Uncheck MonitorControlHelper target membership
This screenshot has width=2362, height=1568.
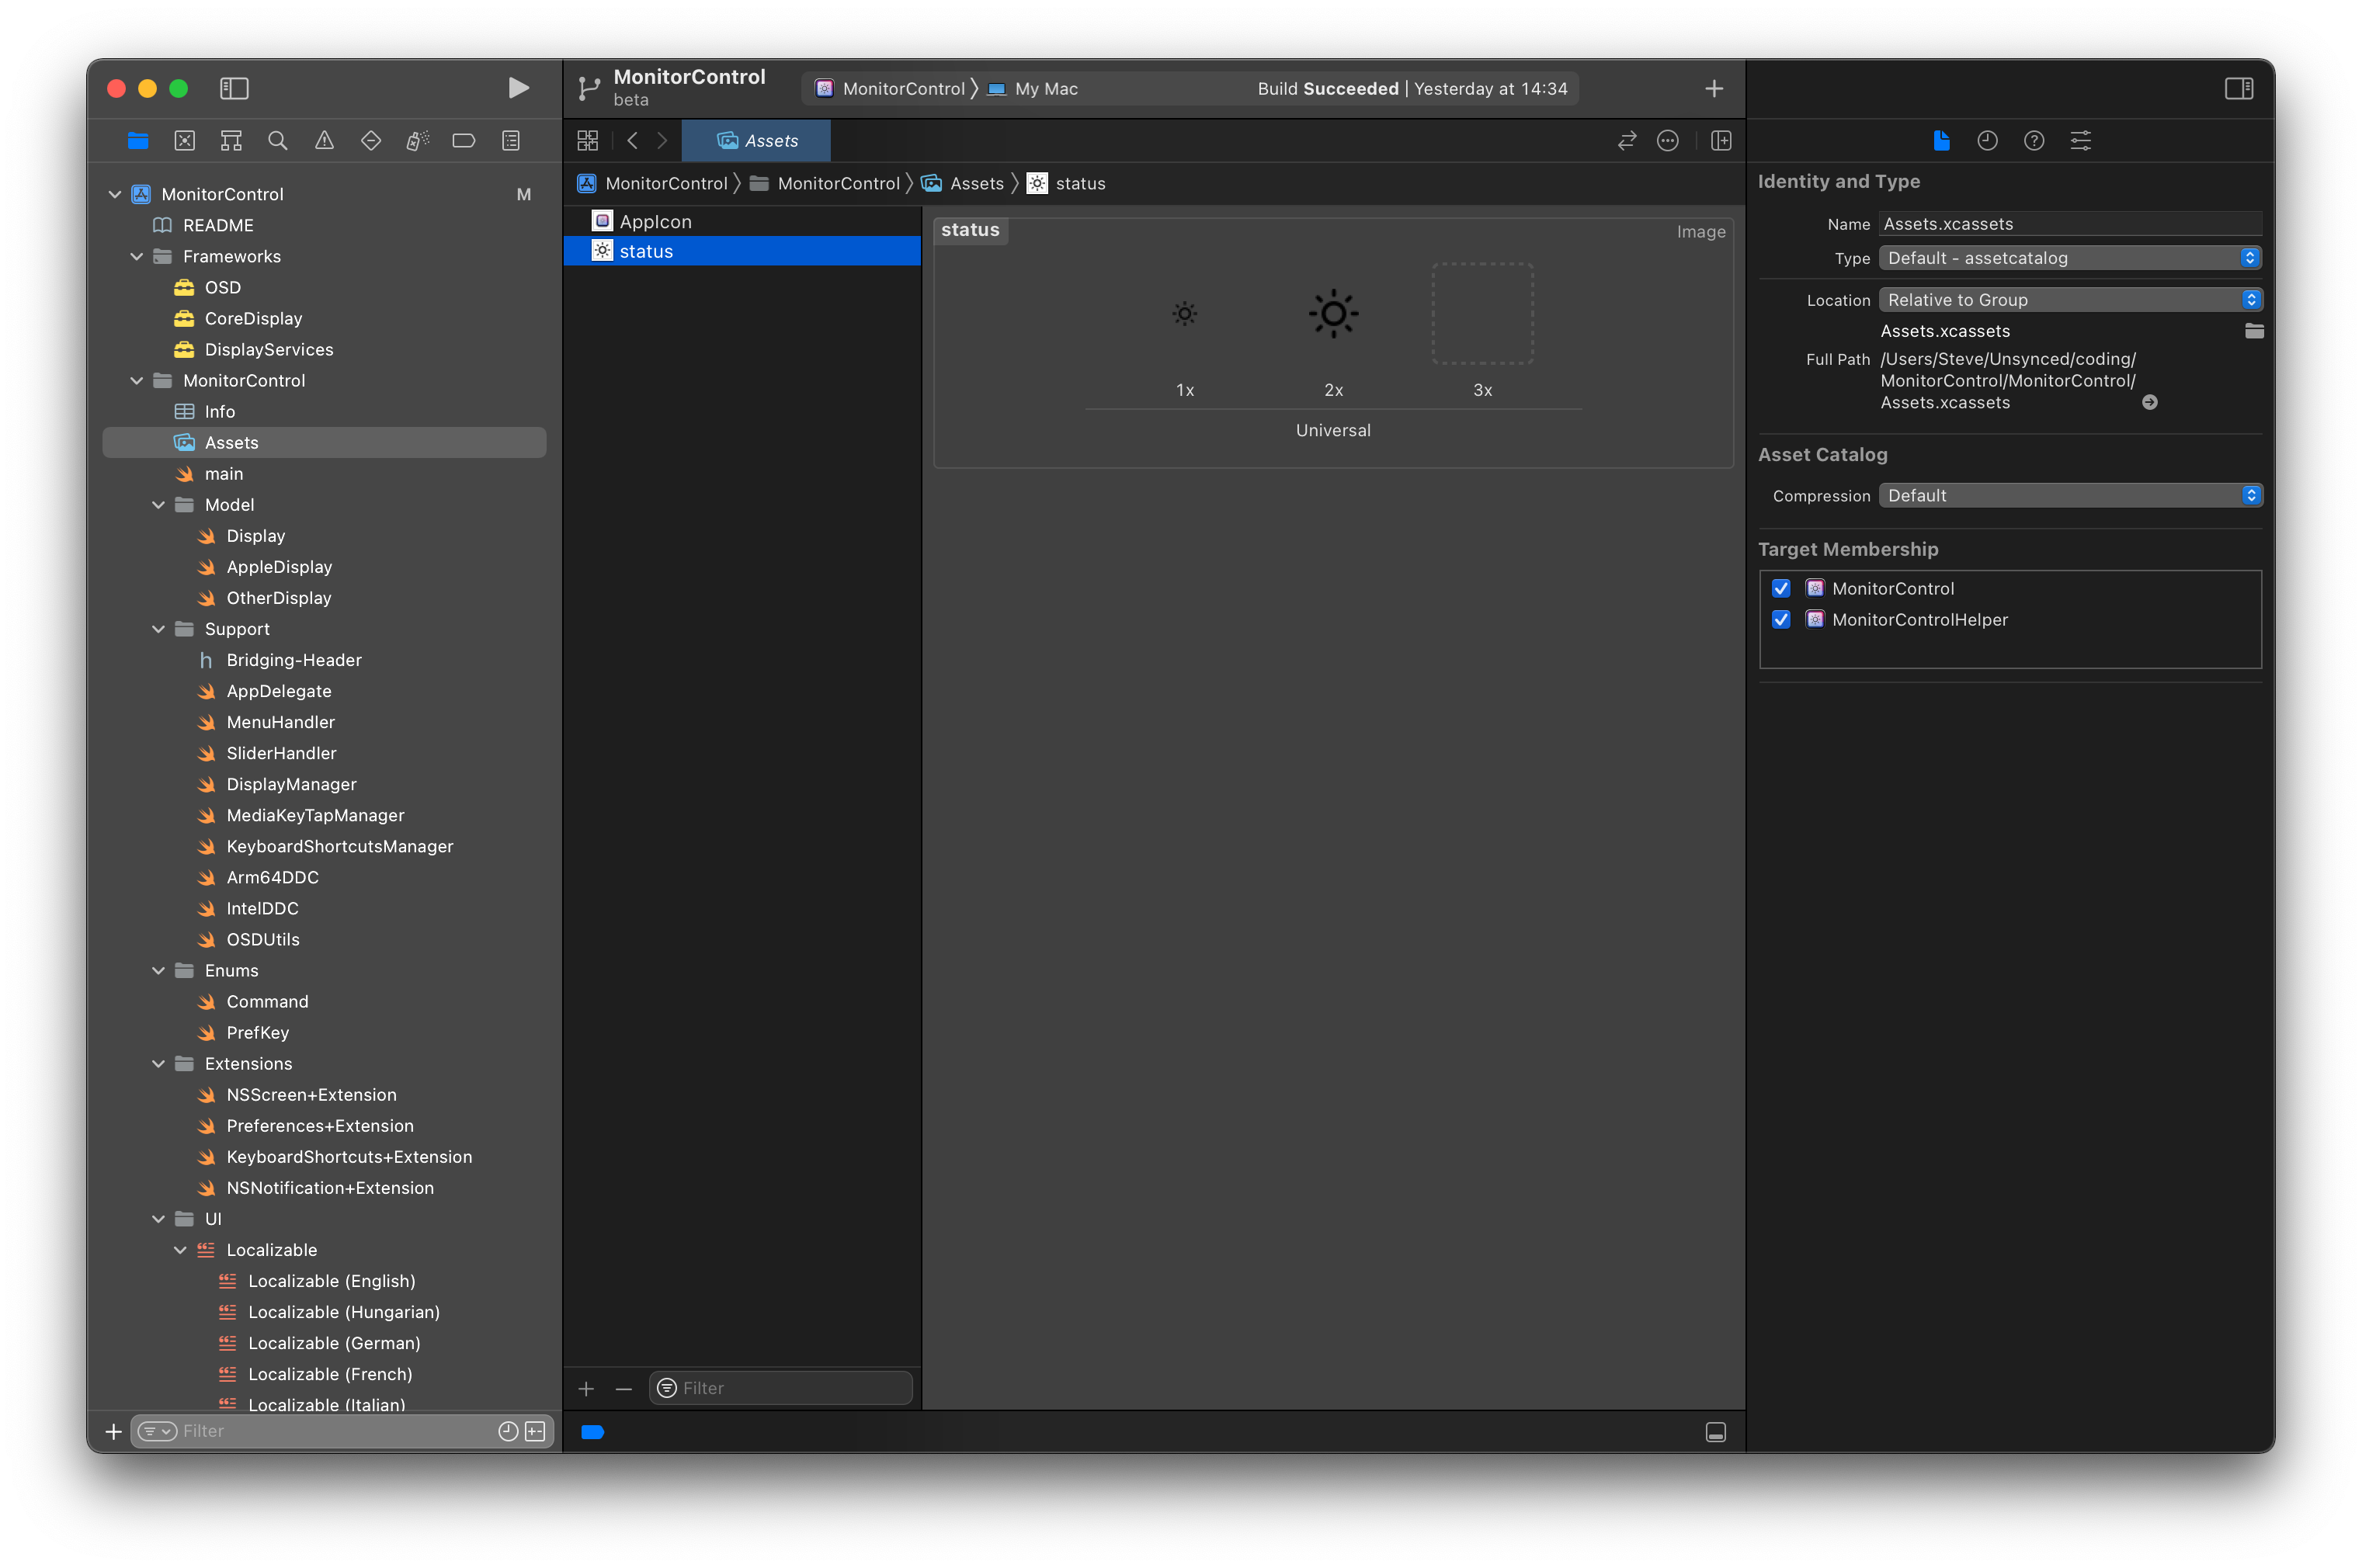[1781, 620]
